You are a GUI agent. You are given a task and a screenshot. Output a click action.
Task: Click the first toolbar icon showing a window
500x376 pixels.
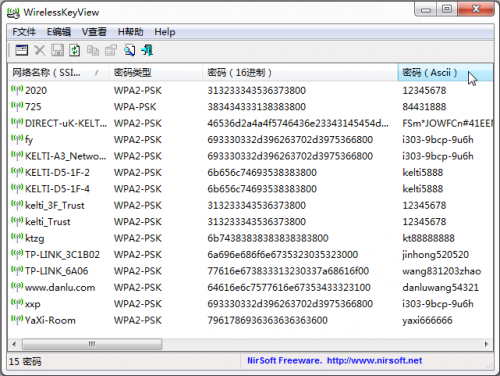pos(22,50)
